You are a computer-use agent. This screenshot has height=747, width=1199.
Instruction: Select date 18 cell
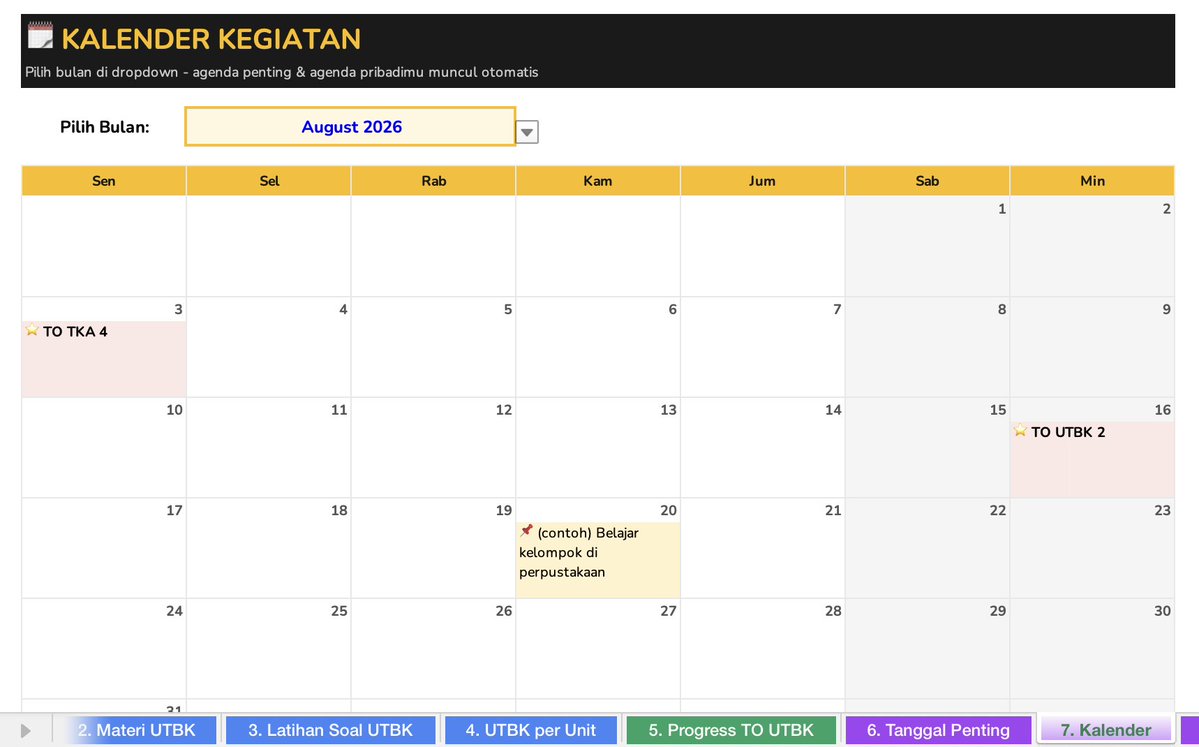(268, 548)
